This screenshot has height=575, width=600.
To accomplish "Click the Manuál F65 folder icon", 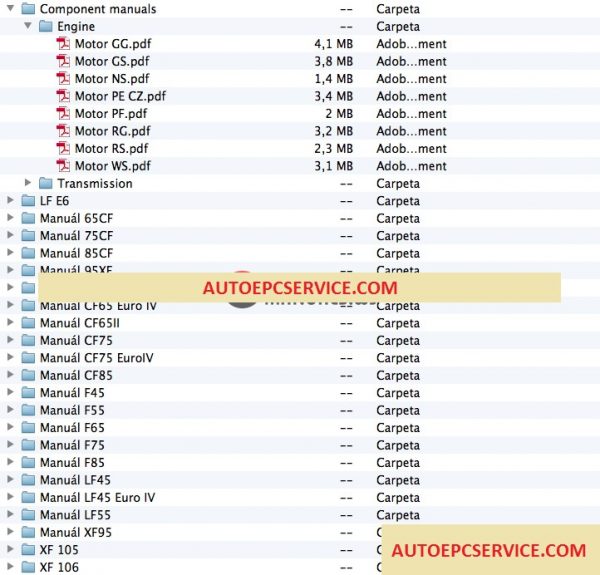I will 28,427.
